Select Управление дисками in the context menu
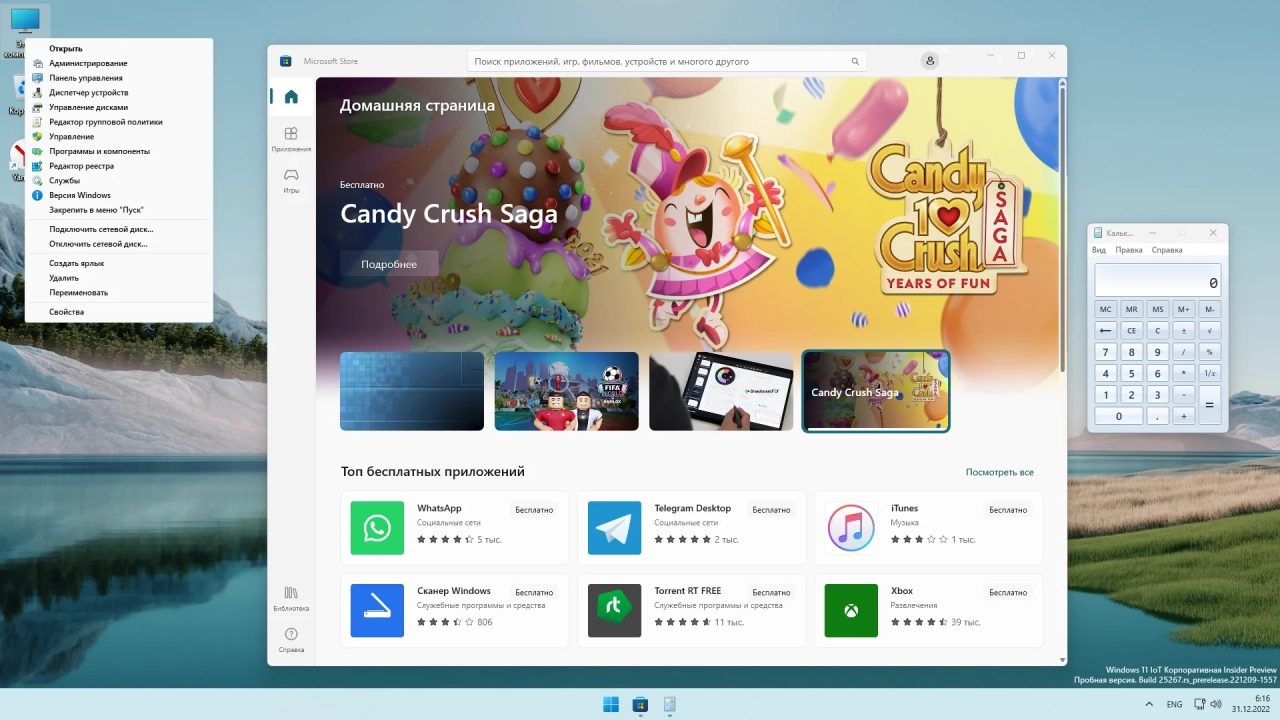1280x720 pixels. tap(119, 107)
